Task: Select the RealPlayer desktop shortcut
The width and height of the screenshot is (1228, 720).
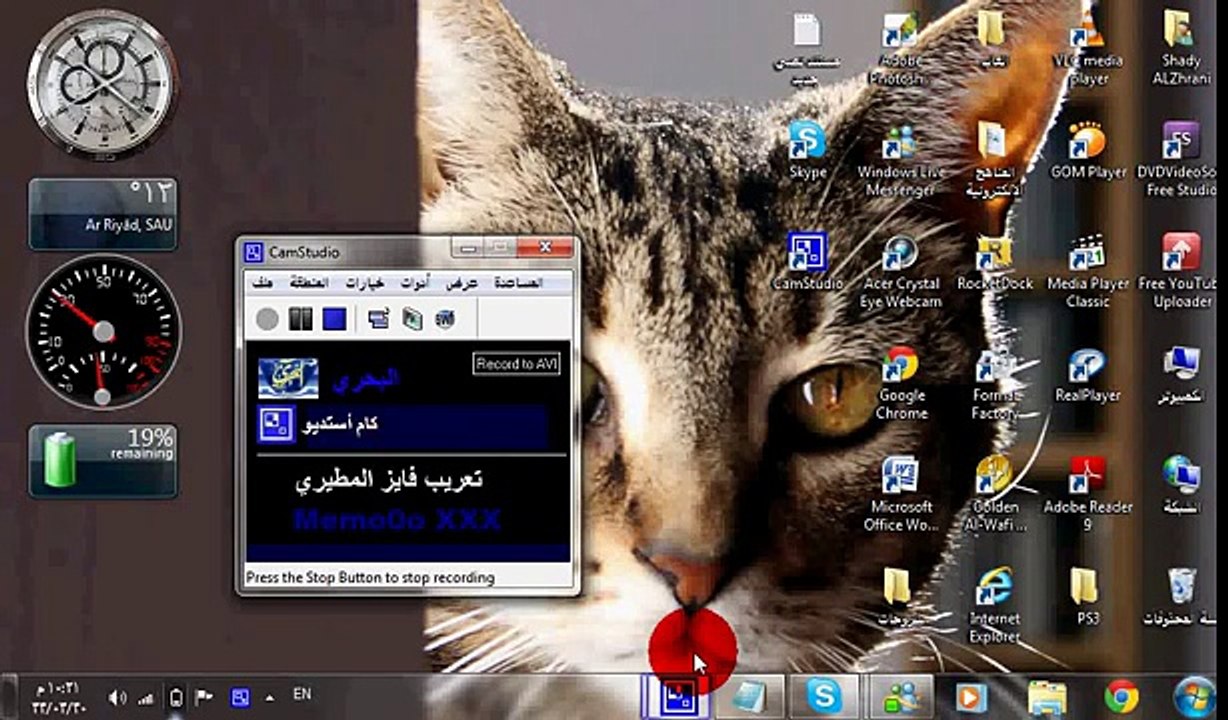Action: click(1088, 374)
